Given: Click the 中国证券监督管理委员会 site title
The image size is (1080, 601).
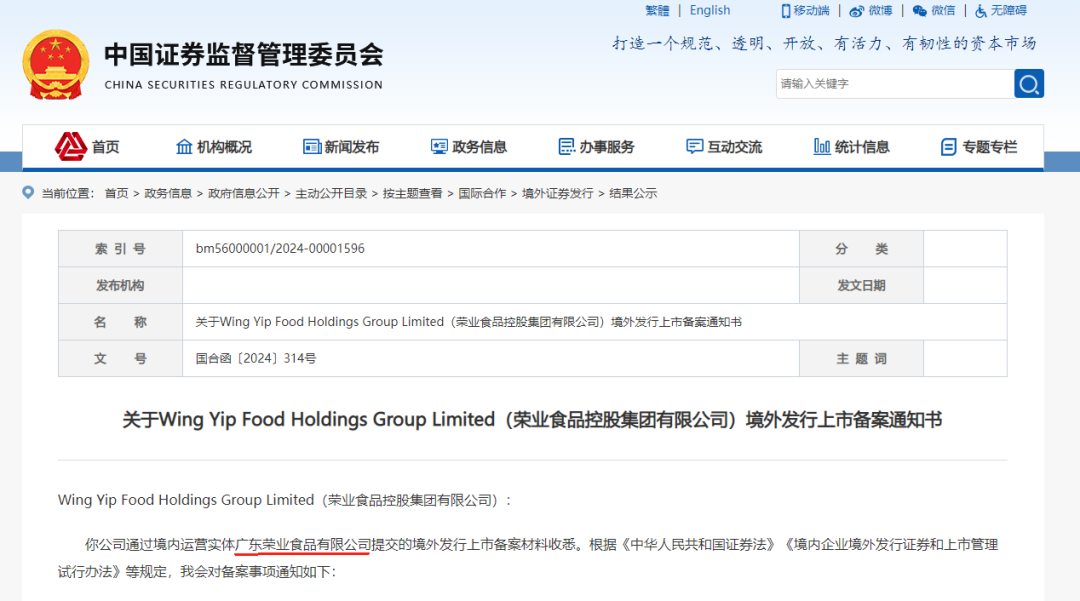Looking at the screenshot, I should pyautogui.click(x=244, y=55).
